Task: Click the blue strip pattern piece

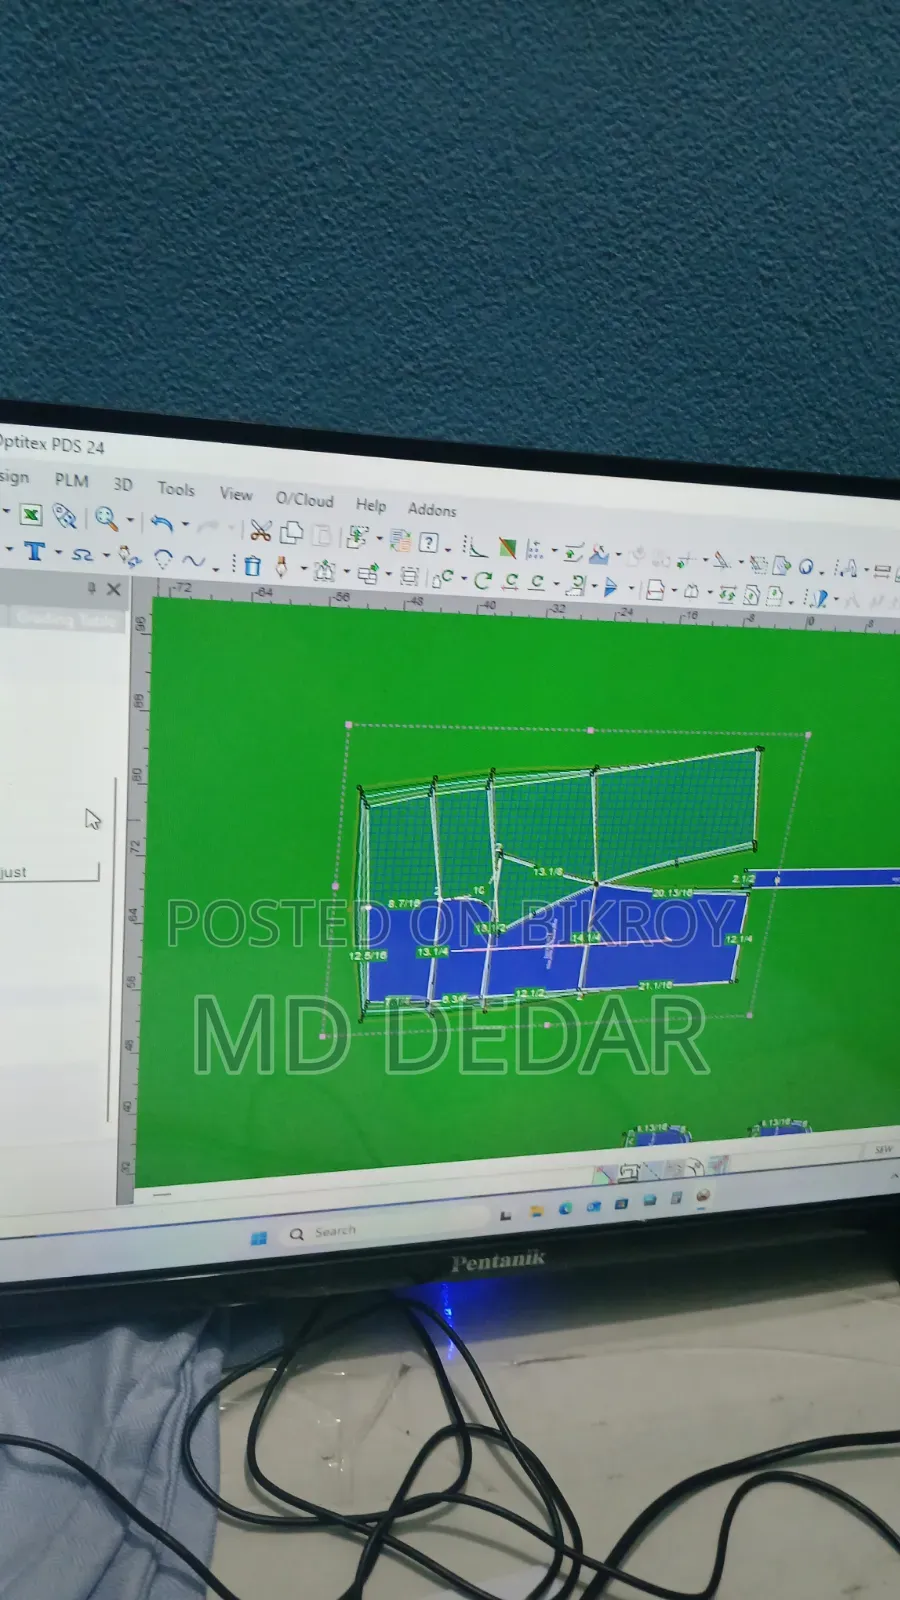Action: (x=825, y=878)
